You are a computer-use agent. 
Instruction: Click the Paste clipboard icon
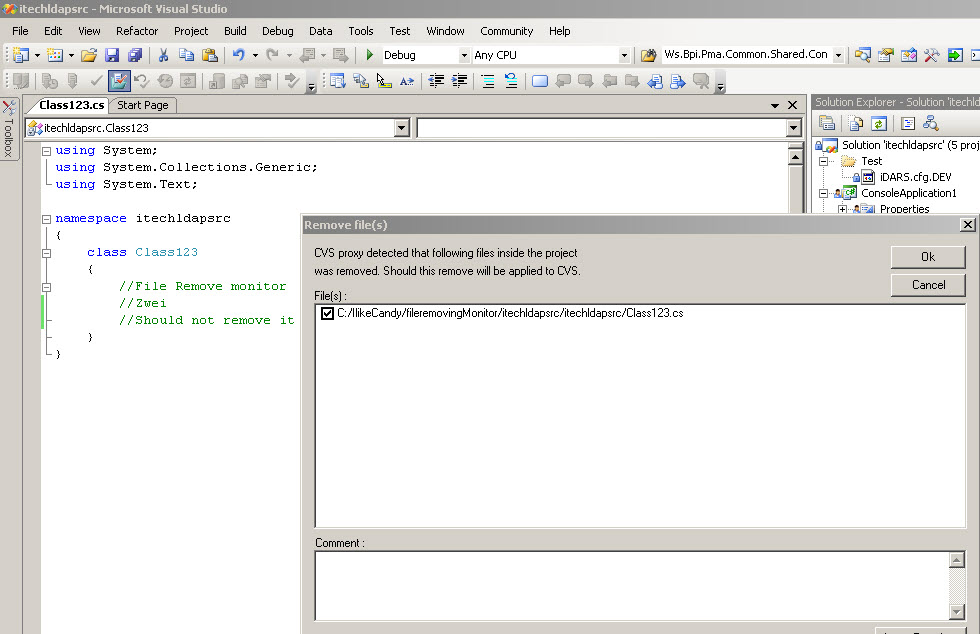point(210,55)
